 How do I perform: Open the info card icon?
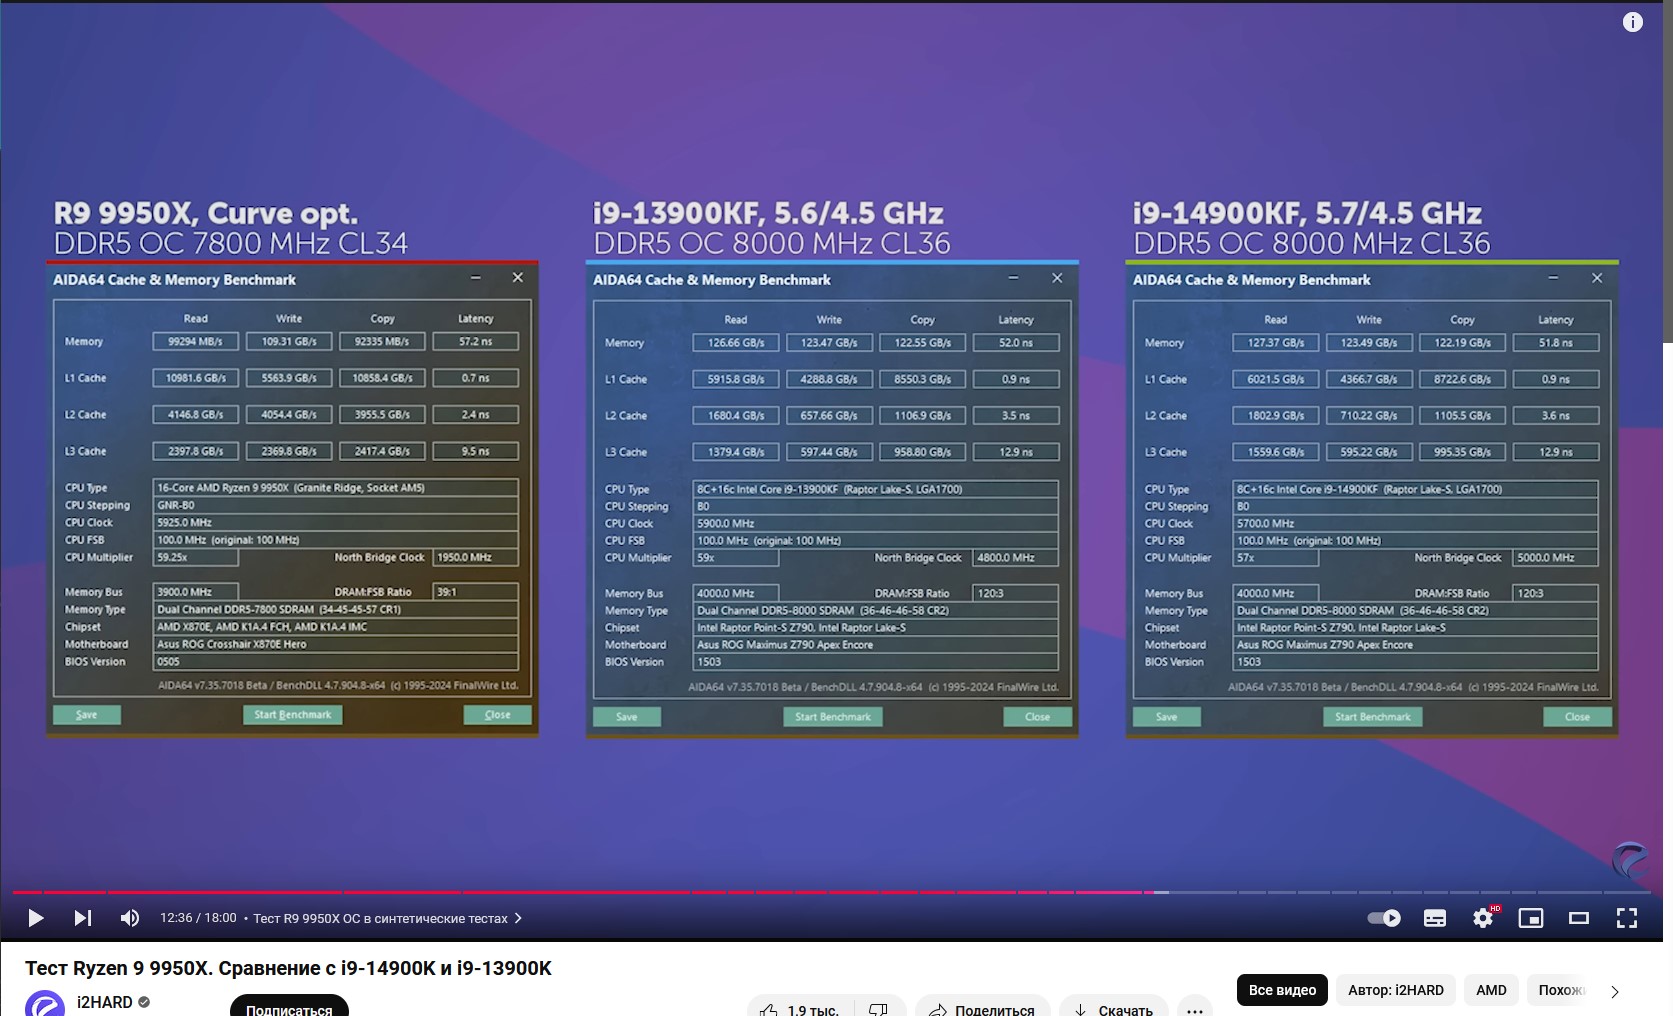[1633, 22]
